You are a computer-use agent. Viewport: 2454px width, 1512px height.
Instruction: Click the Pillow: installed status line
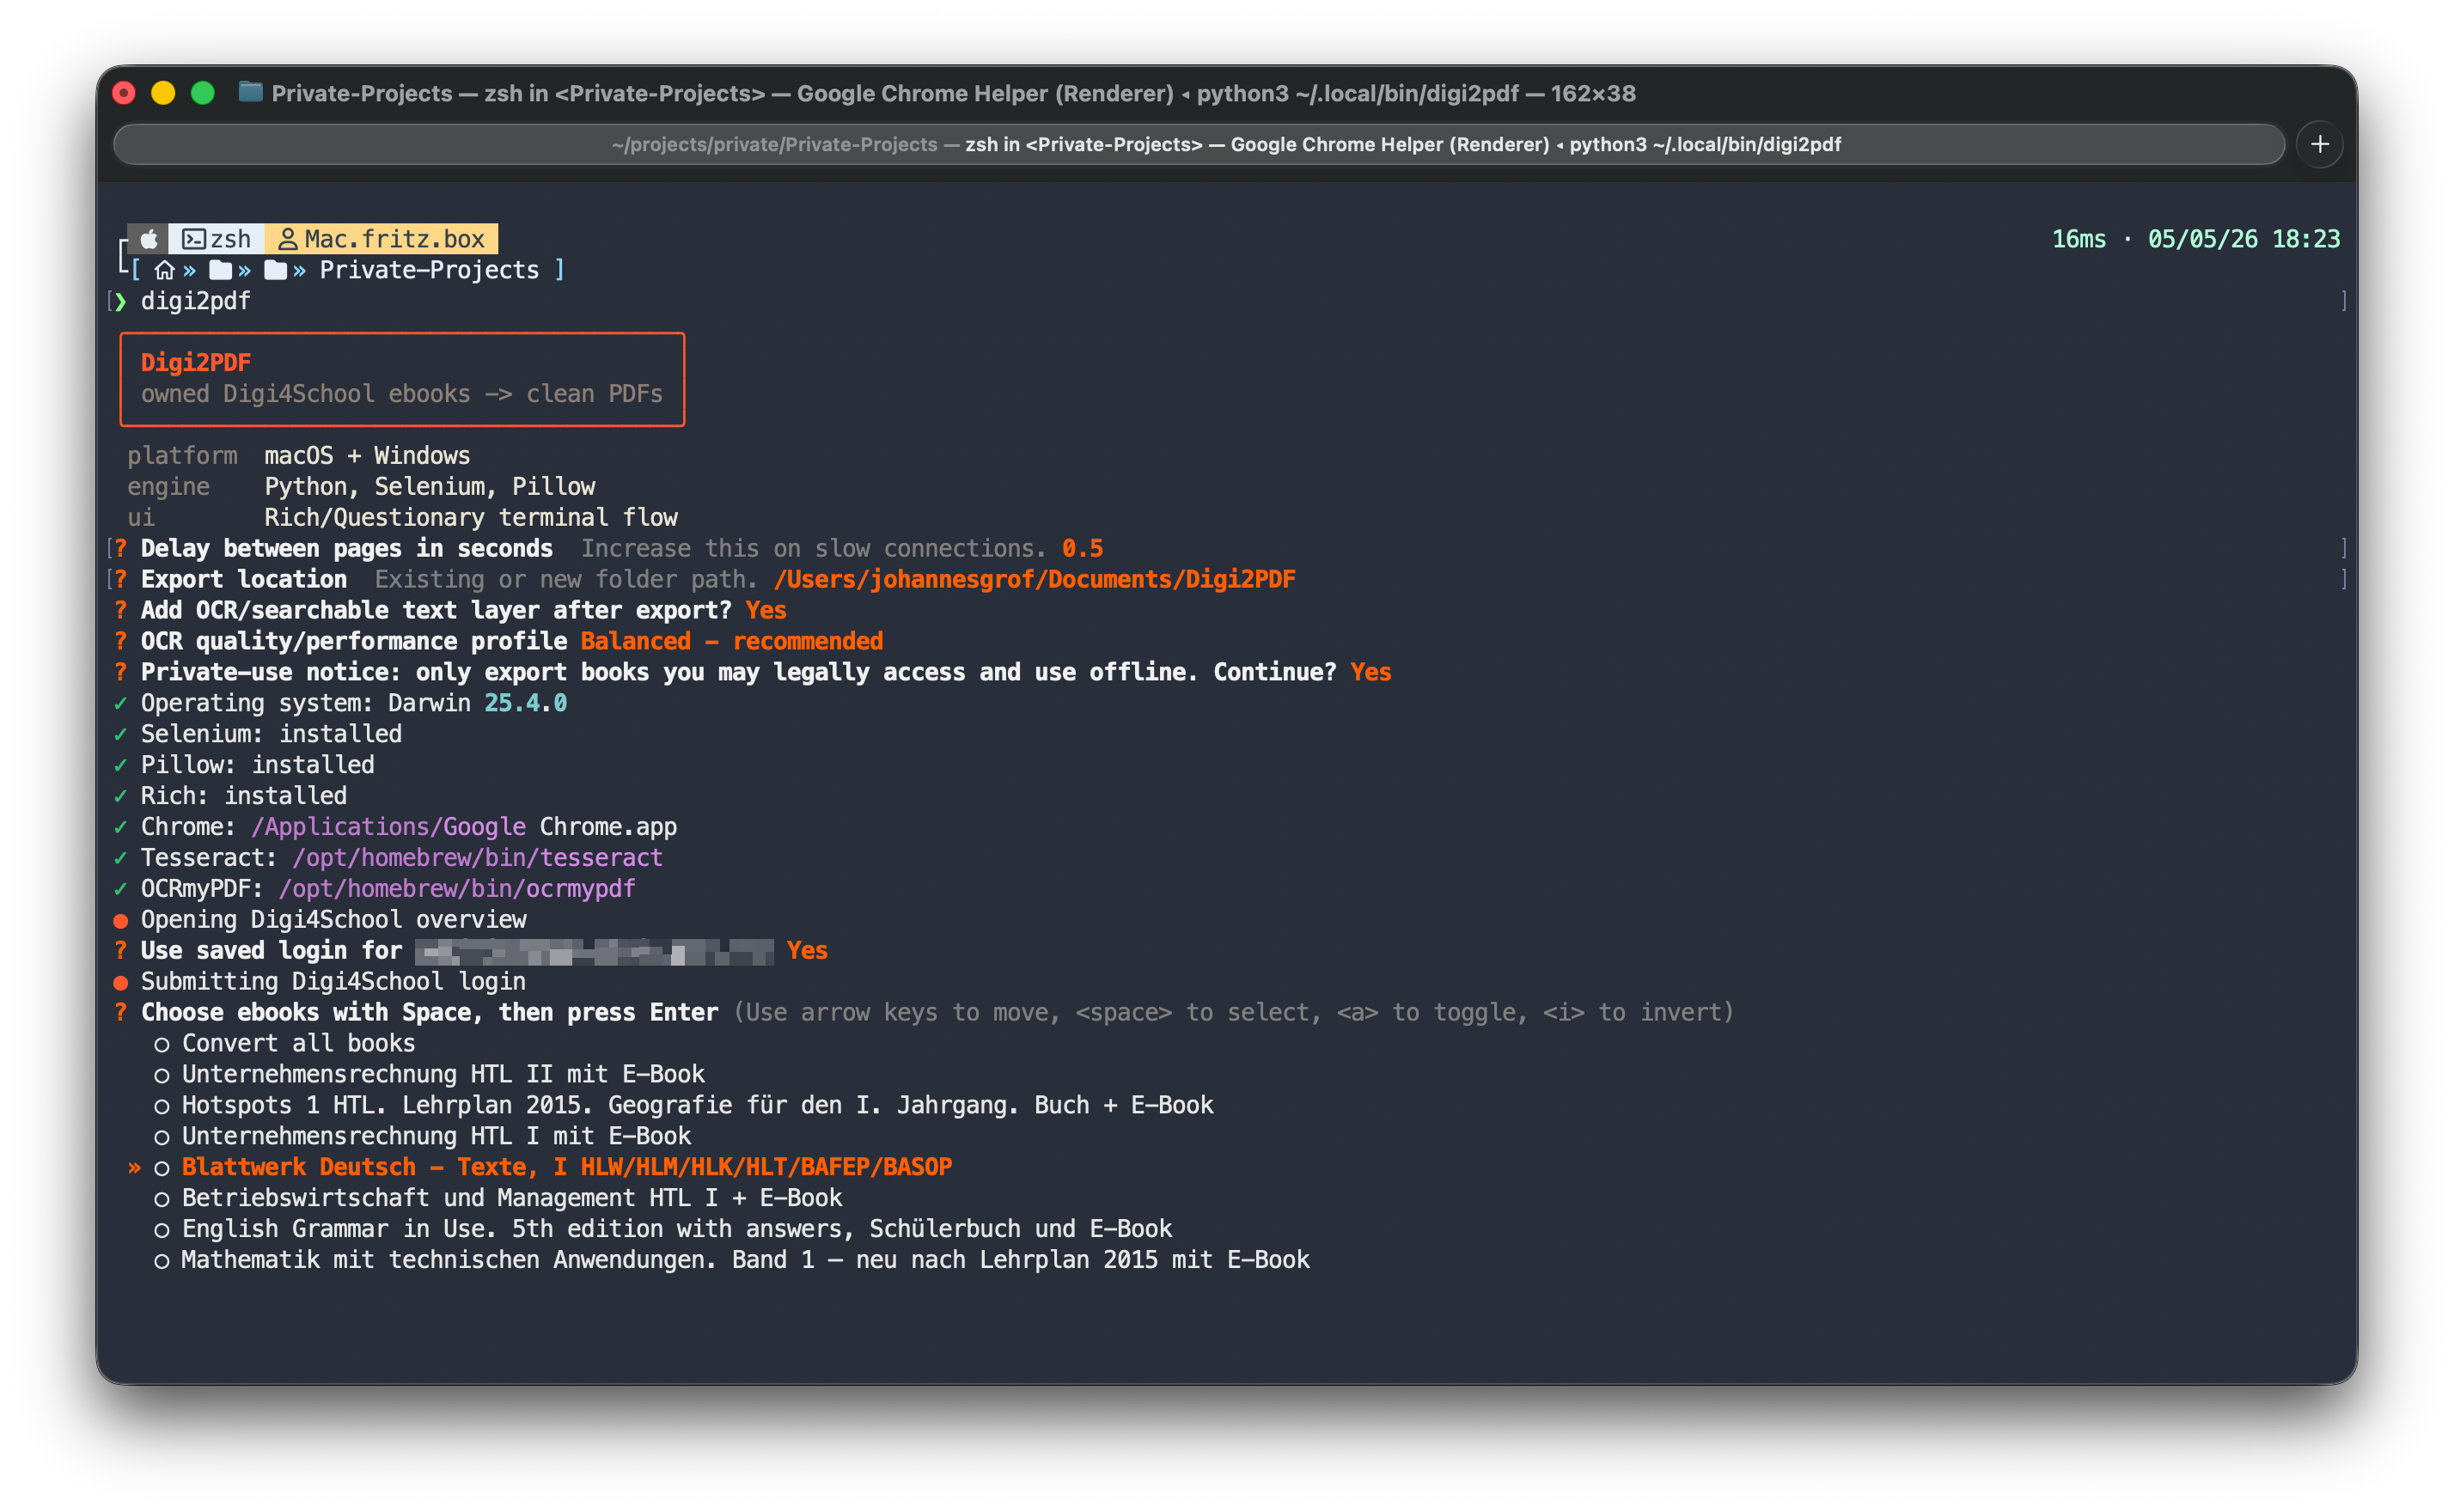point(258,765)
